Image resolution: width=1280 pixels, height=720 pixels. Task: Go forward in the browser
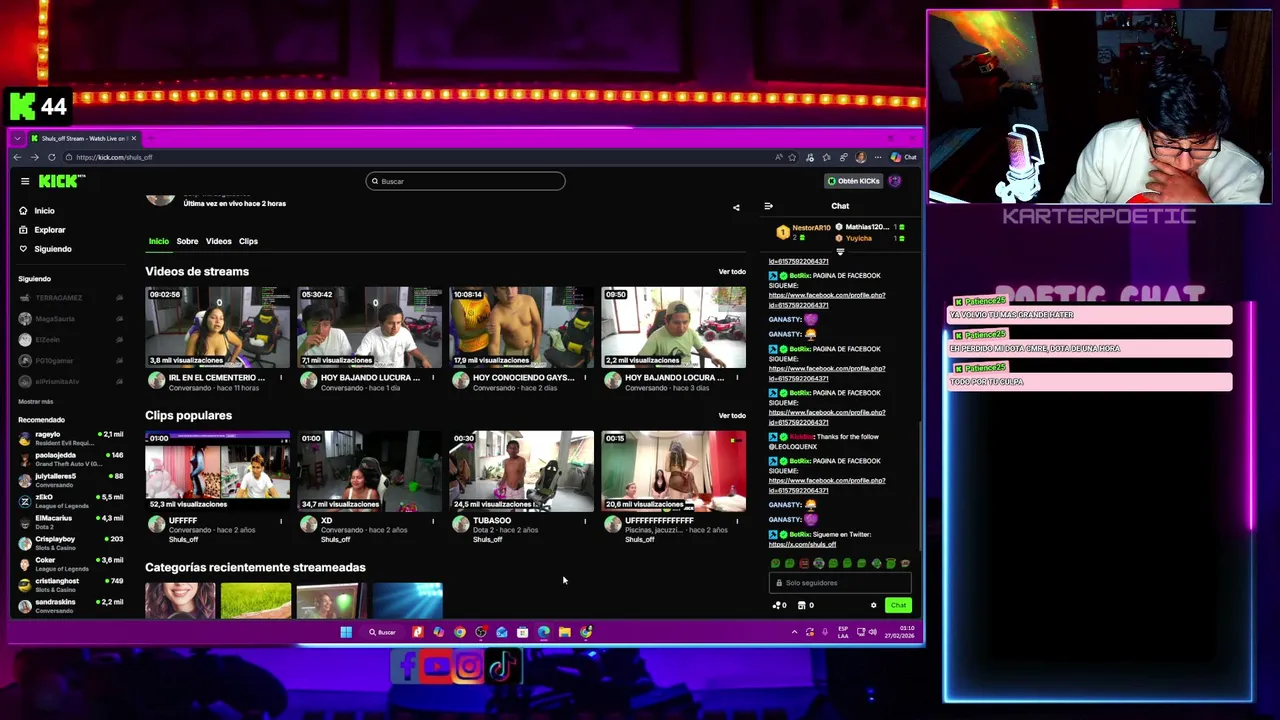tap(34, 157)
